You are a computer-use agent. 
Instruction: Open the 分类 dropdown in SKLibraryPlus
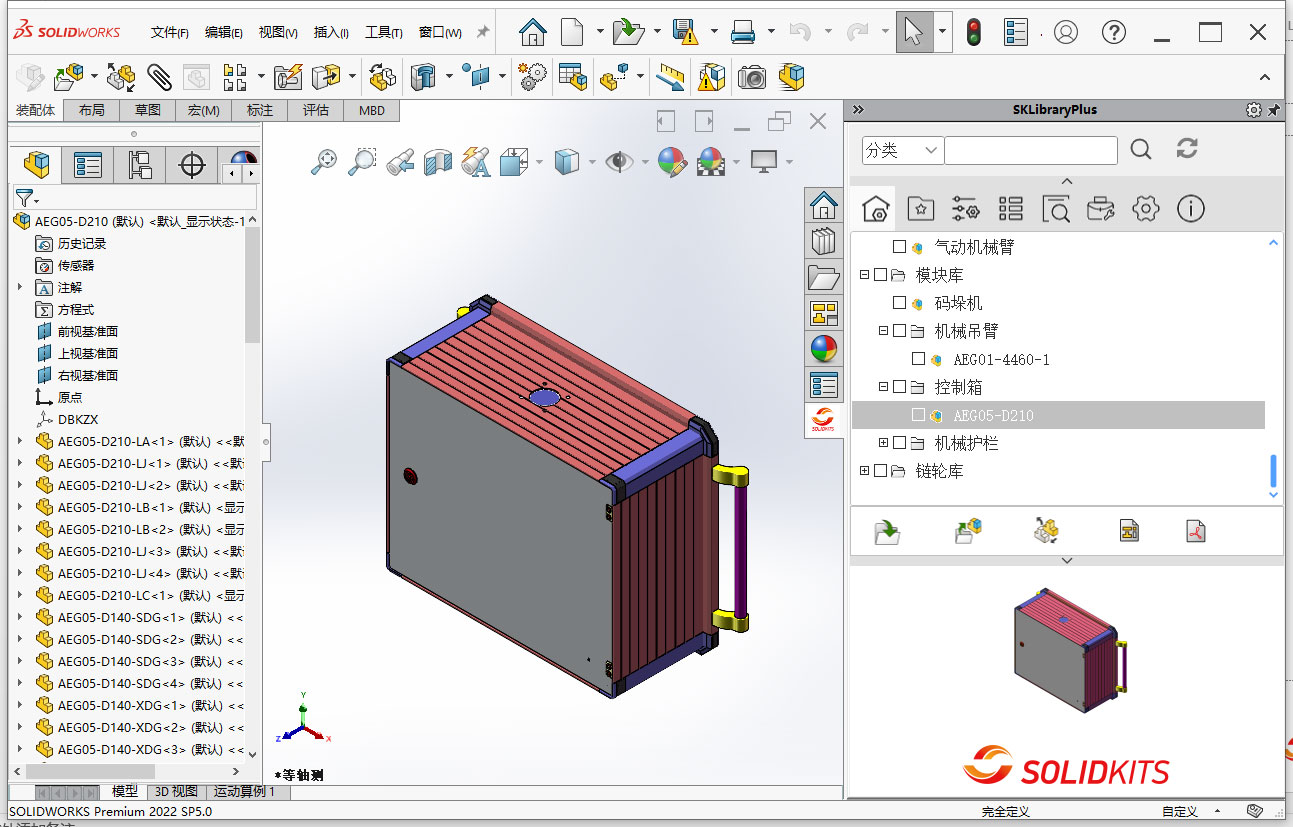(x=900, y=150)
